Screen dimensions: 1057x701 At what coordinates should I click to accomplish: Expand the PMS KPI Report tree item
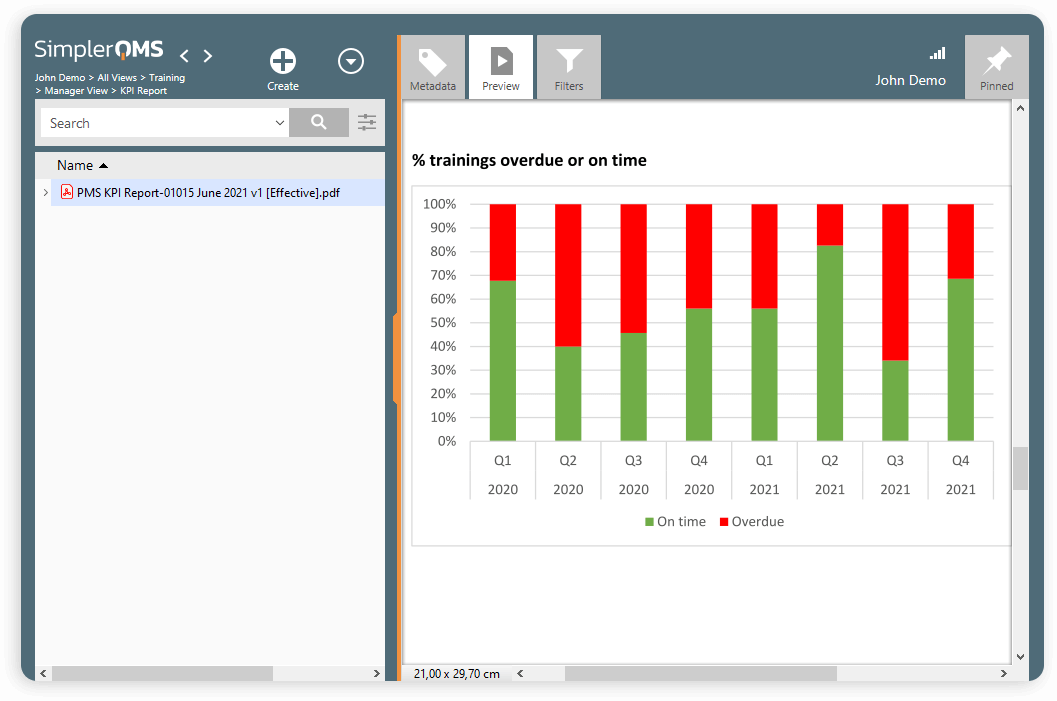[x=45, y=191]
